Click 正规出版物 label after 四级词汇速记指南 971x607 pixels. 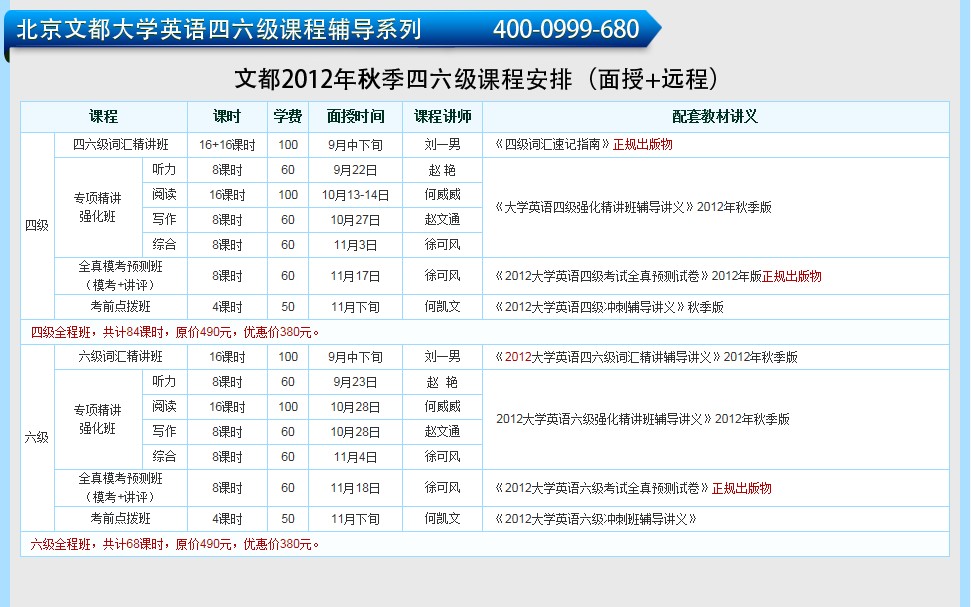click(x=643, y=144)
